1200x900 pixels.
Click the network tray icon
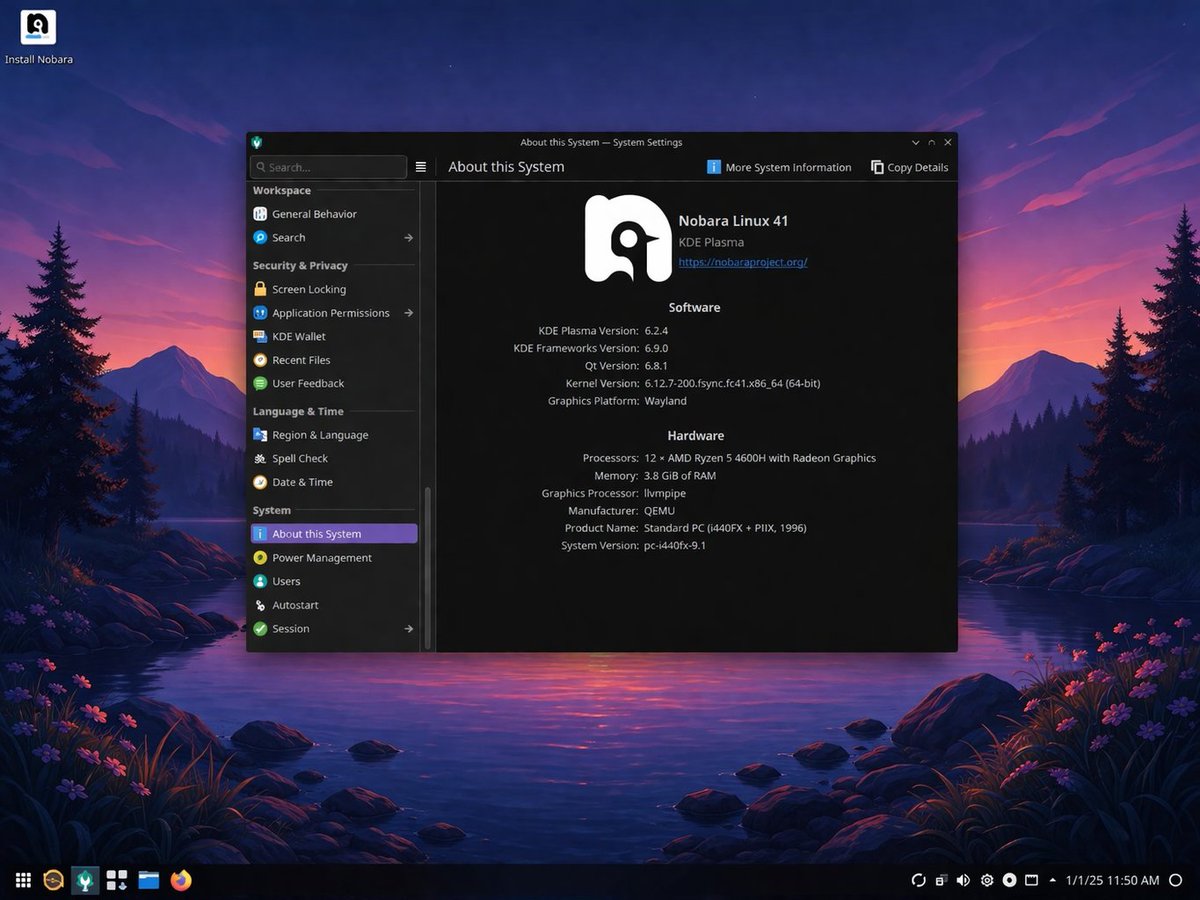coord(941,880)
